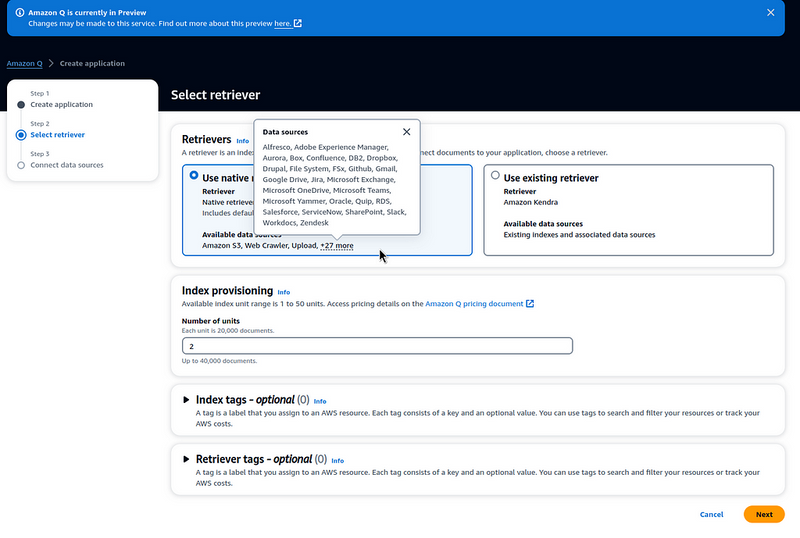Viewport: 800px width, 538px height.
Task: Click the Step 3 empty circle indicator
Action: tap(21, 165)
